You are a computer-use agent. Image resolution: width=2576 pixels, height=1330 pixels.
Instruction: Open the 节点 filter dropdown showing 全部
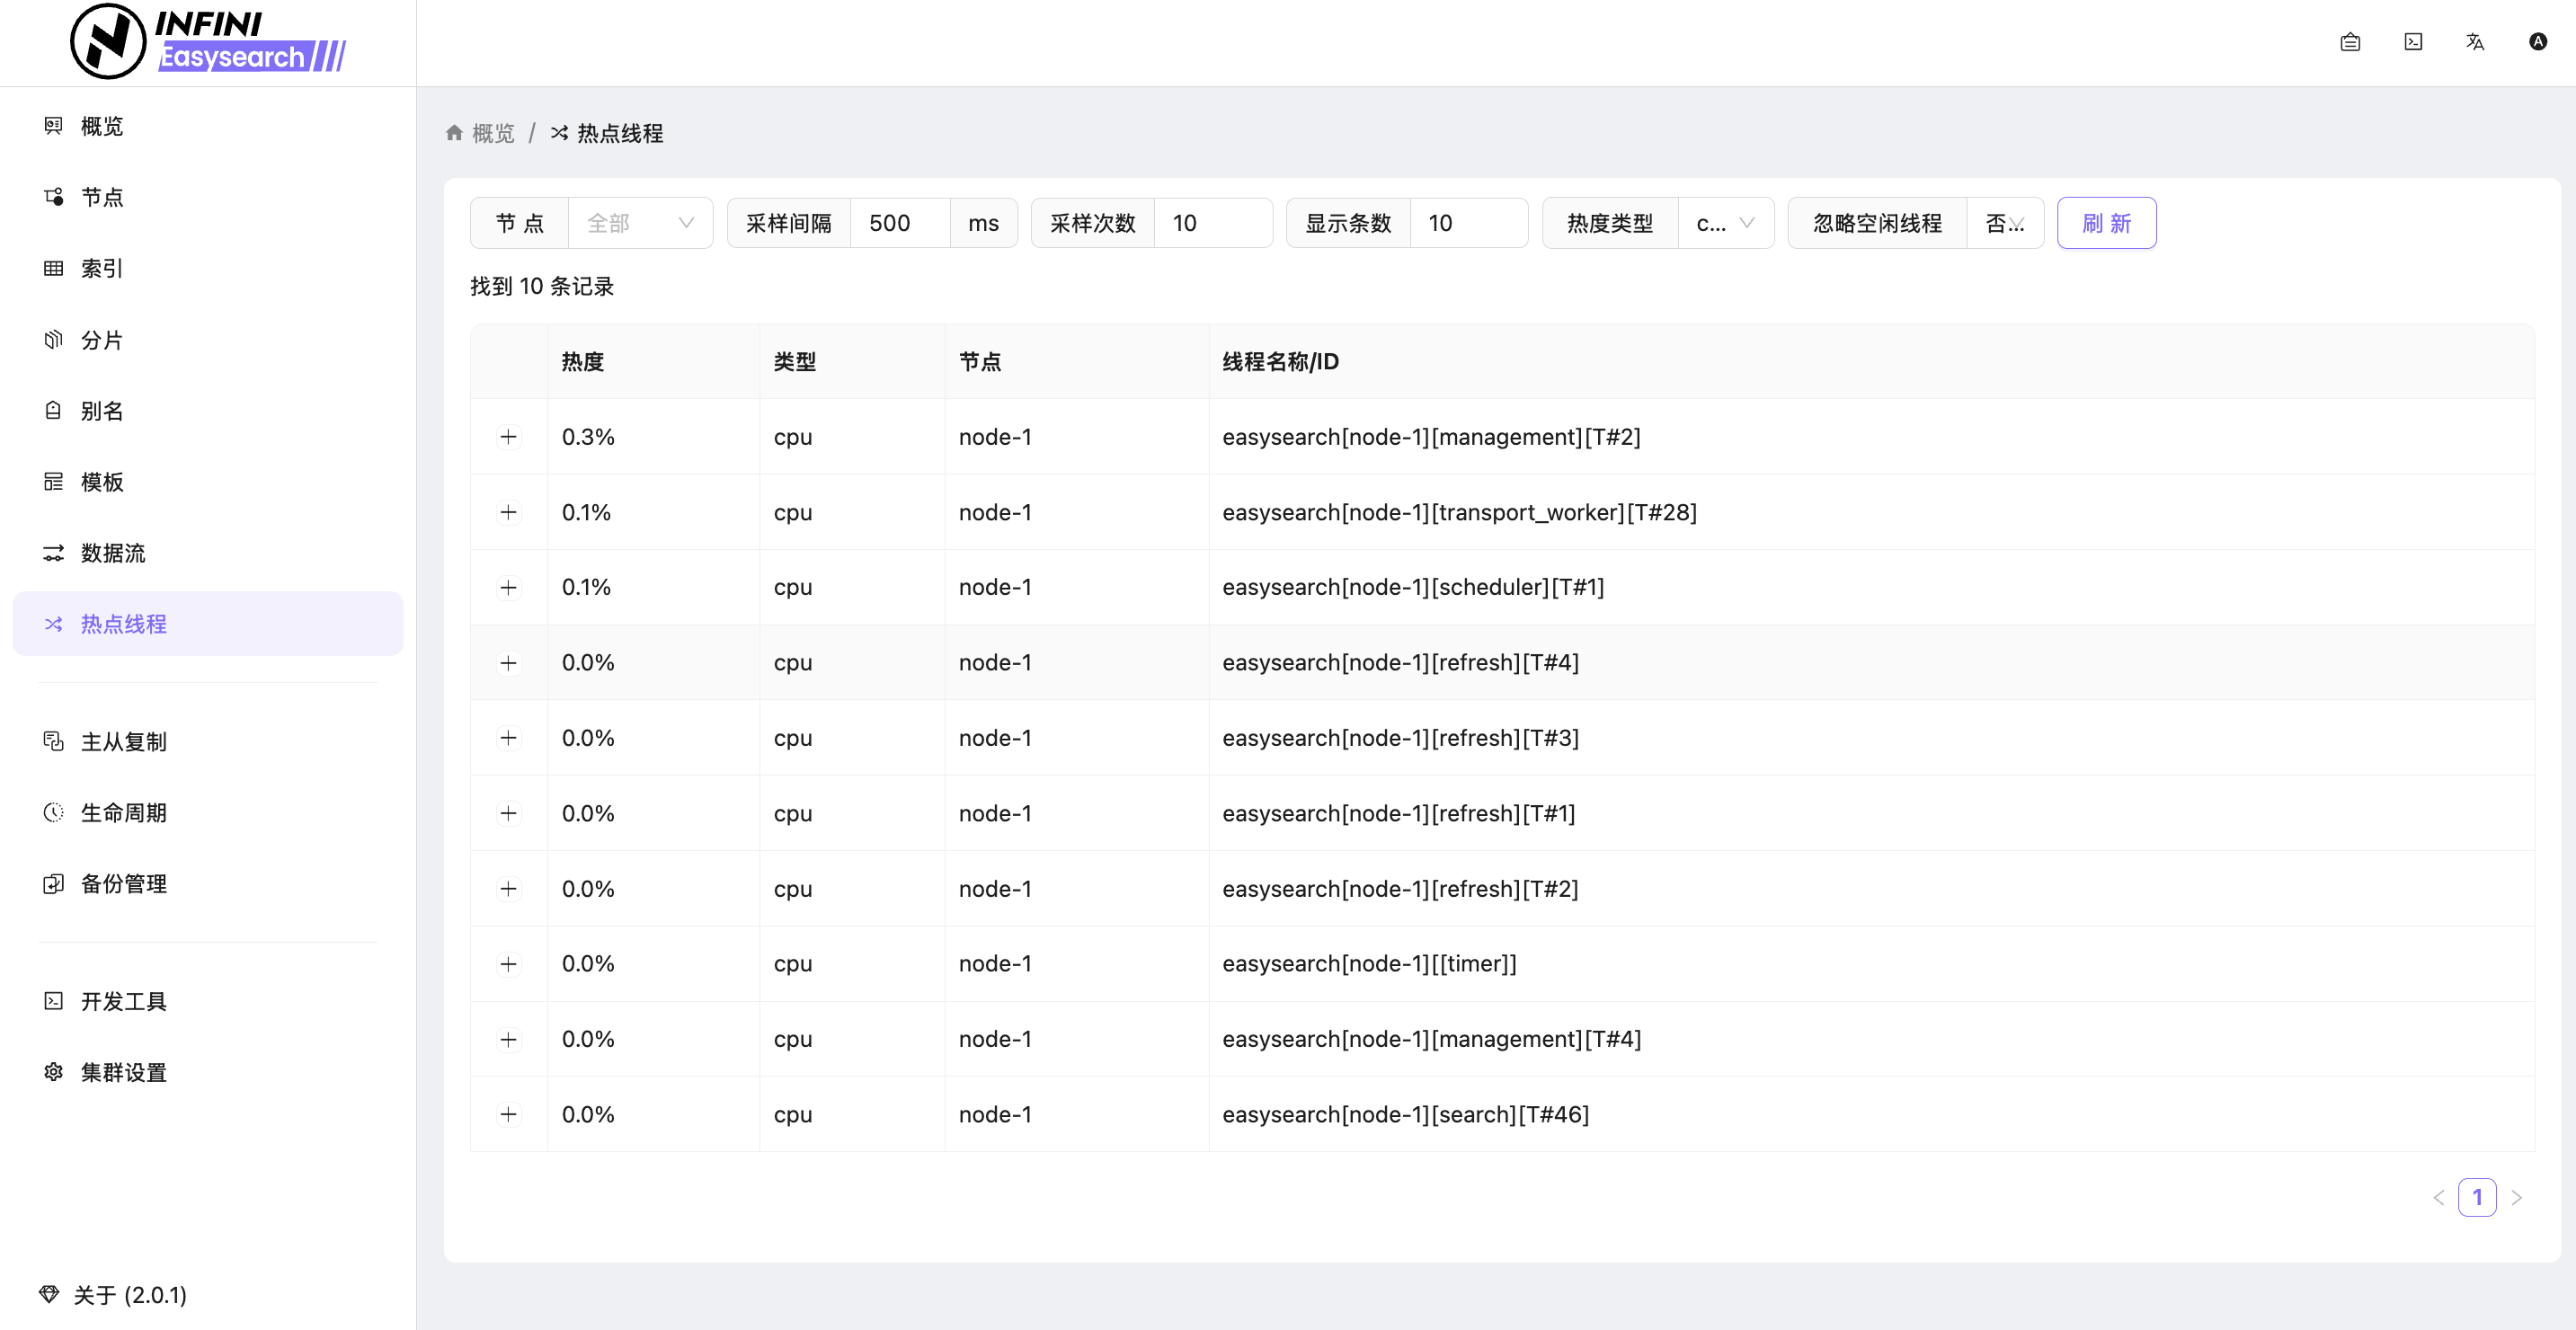point(640,223)
